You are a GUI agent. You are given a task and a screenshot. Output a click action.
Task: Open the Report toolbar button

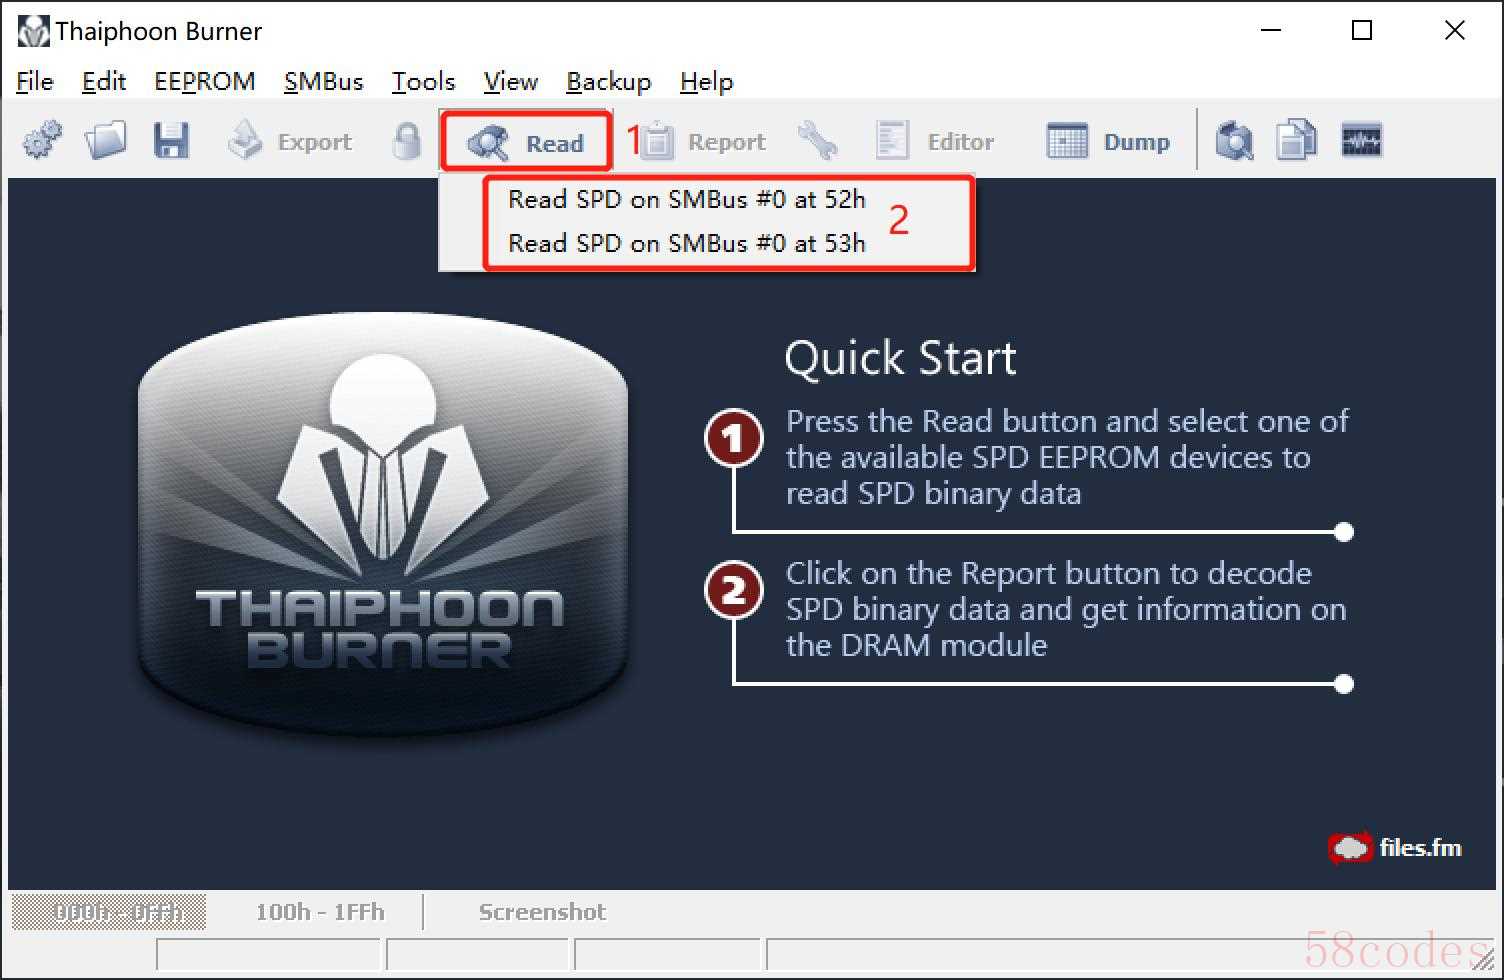[703, 142]
